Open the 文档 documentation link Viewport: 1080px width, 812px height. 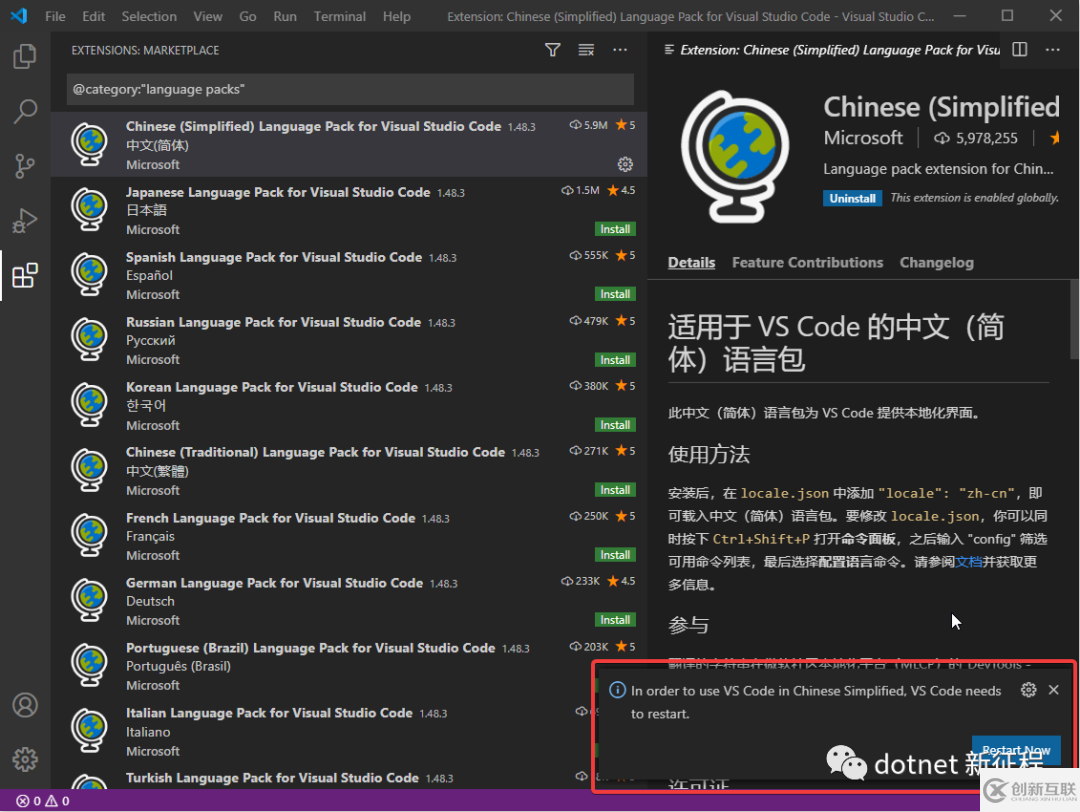(x=968, y=562)
